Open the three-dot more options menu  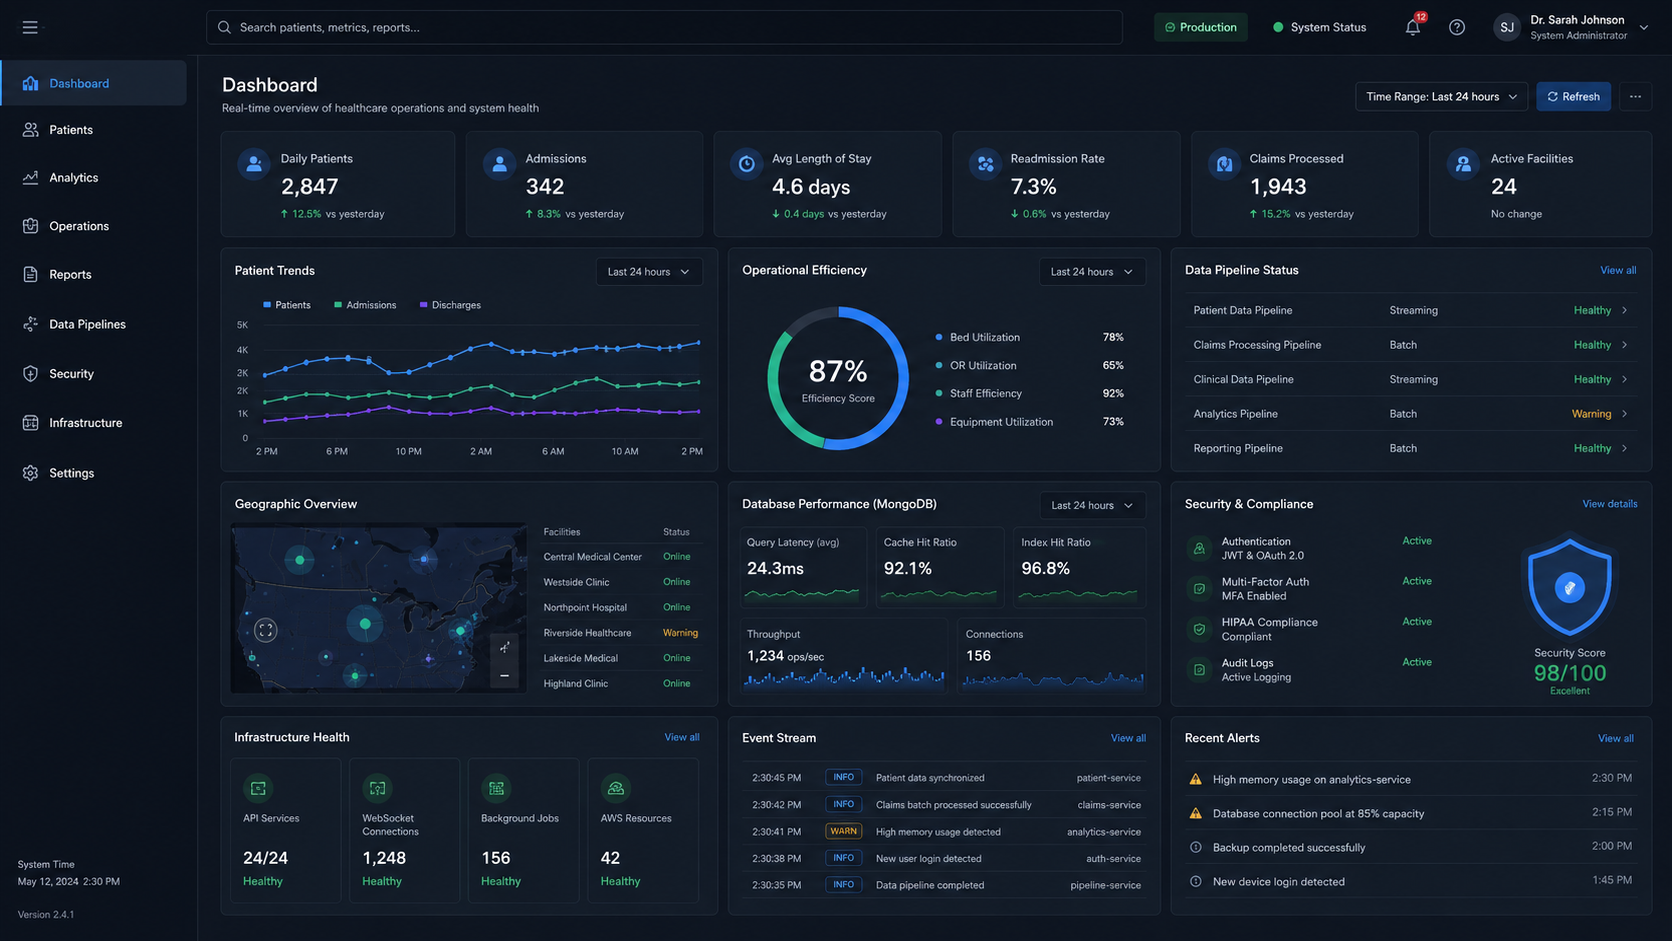(x=1635, y=97)
